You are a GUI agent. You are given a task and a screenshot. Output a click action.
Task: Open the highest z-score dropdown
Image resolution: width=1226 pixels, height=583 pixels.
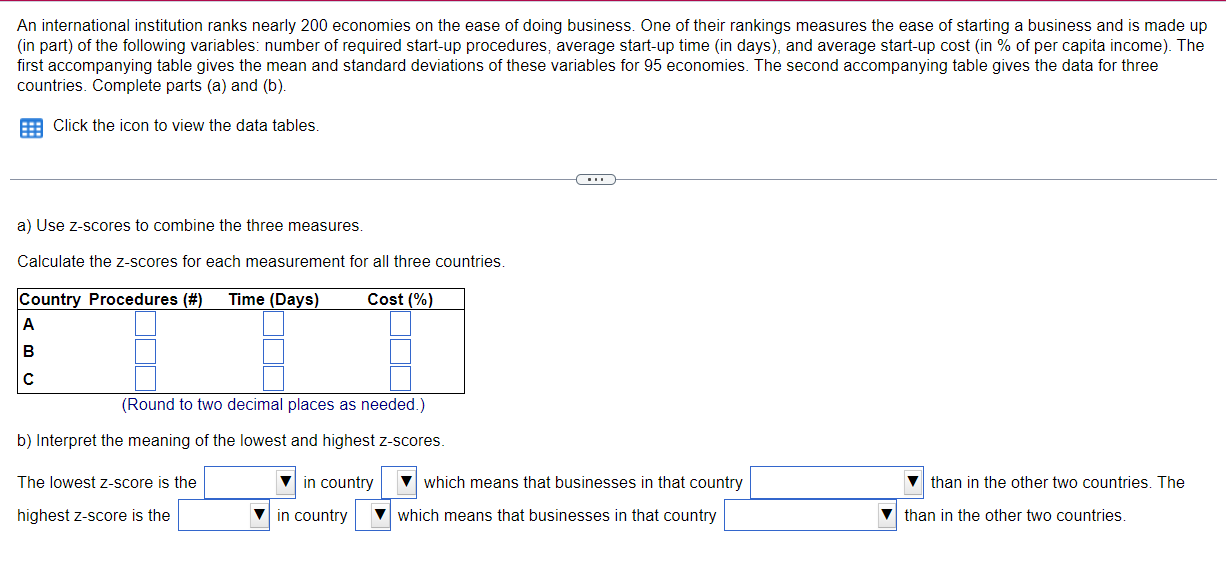click(223, 515)
